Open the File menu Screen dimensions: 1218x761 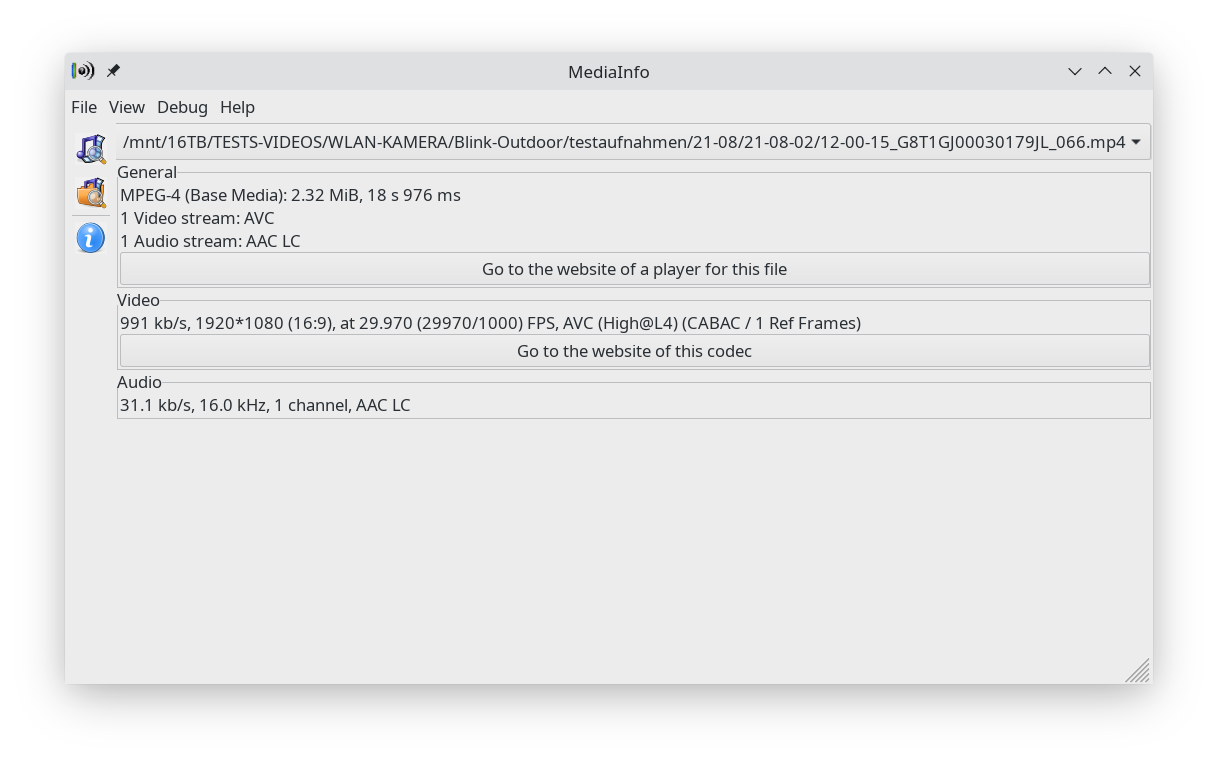(84, 107)
